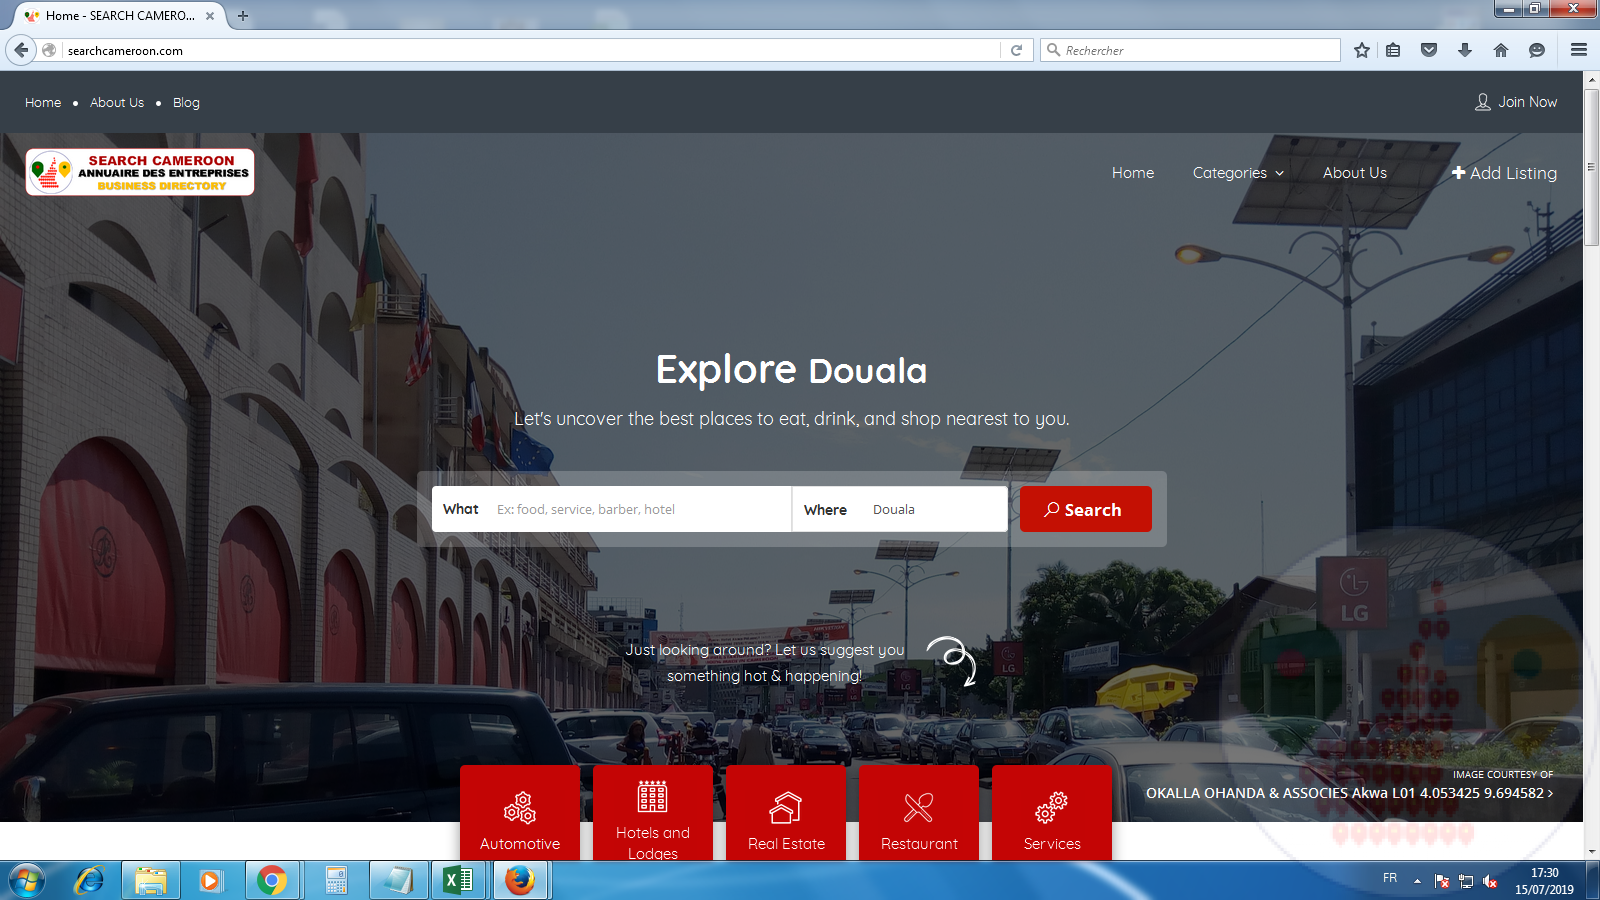This screenshot has width=1600, height=900.
Task: Select the Home - SEARCH CAMEROON tab
Action: pos(118,16)
